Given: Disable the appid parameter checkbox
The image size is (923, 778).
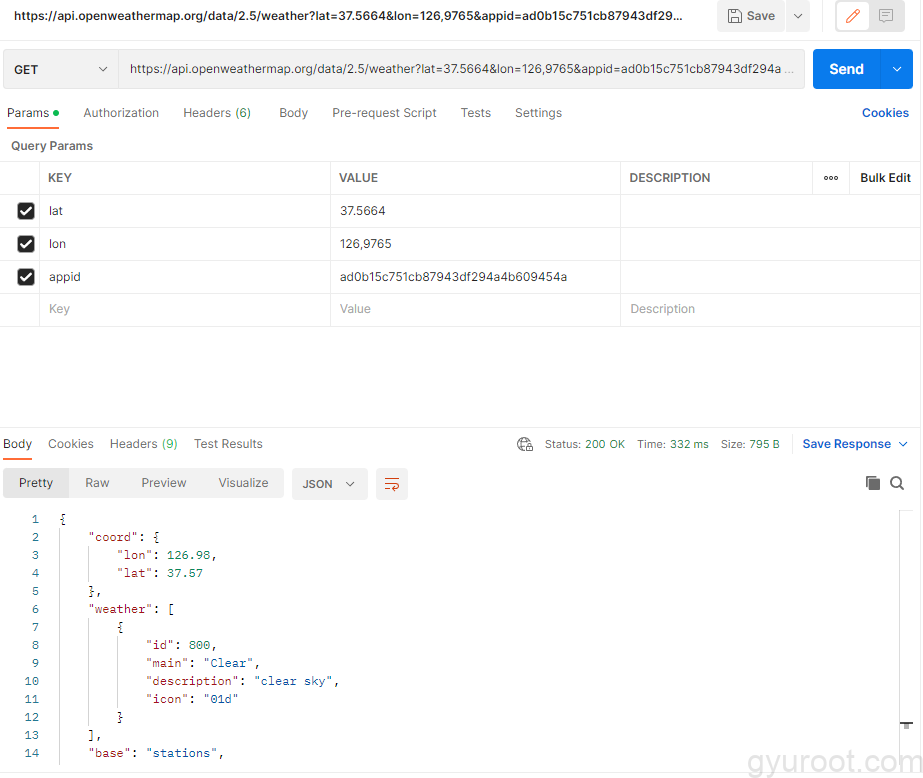Looking at the screenshot, I should point(26,277).
